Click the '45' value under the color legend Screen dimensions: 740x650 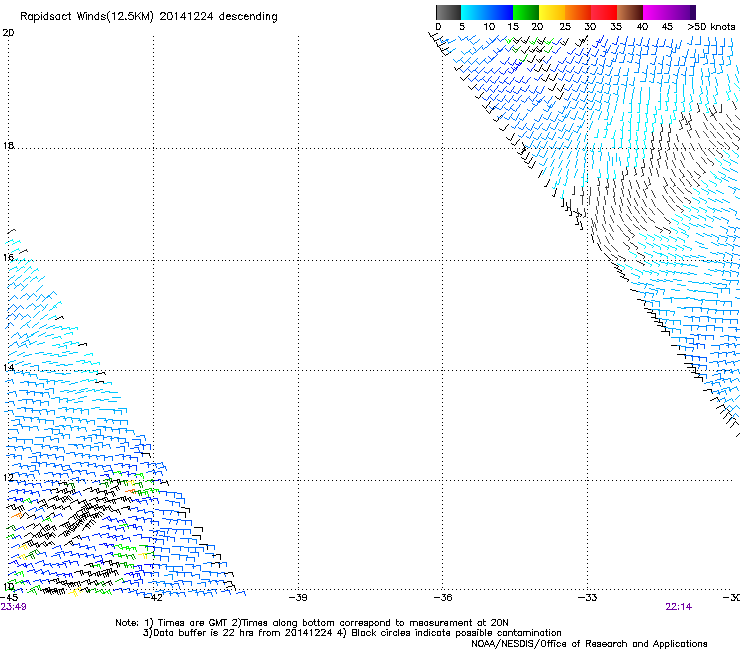click(667, 27)
